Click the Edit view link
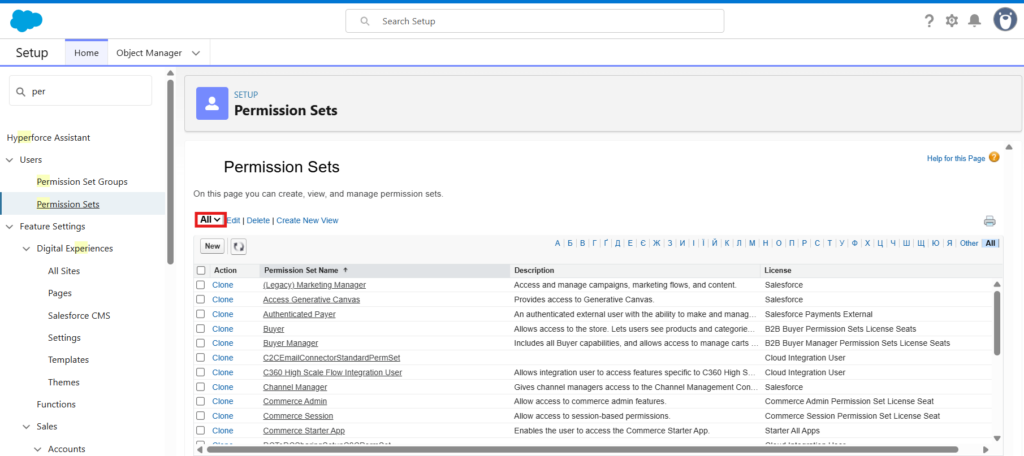Viewport: 1024px width, 456px height. pyautogui.click(x=233, y=221)
